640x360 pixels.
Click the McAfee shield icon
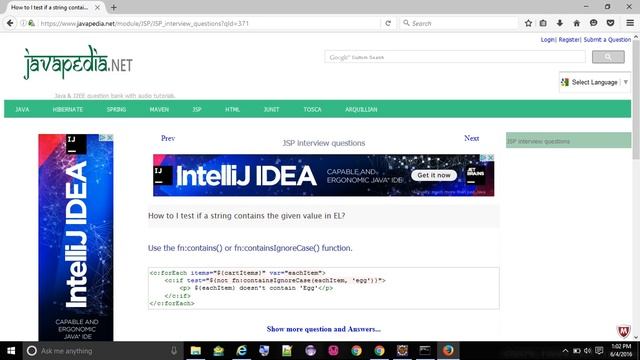623,331
